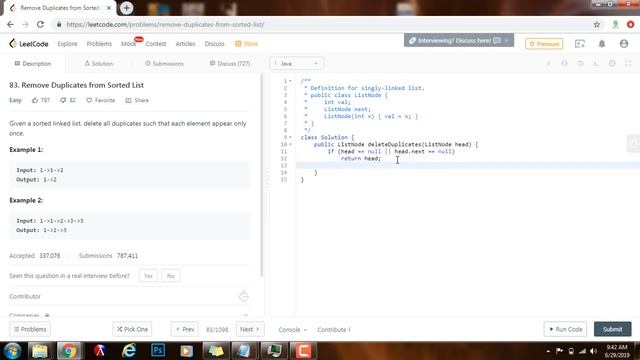Expand the Companies section chevron
640x360 pixels.
point(245,315)
